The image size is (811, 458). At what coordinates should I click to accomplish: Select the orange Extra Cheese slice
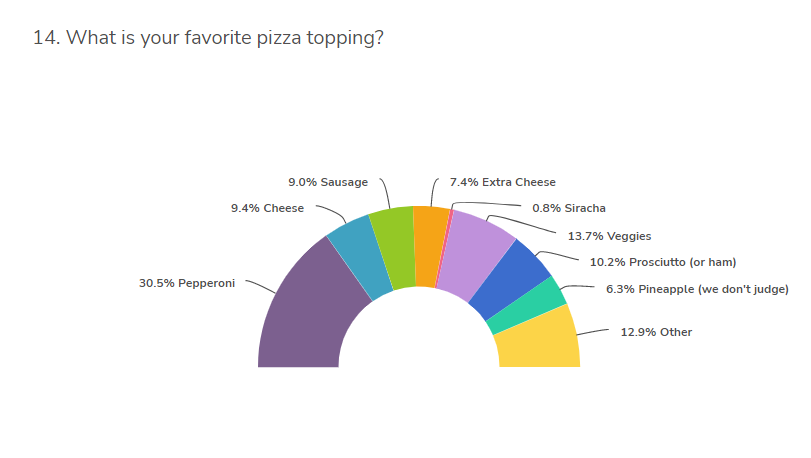429,245
